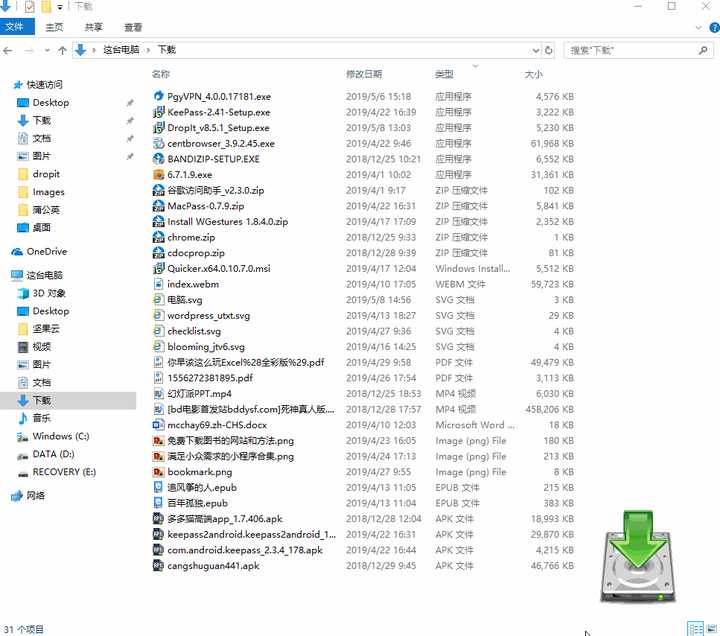The height and width of the screenshot is (636, 720).
Task: Open 蒲公英 folder in navigation pane
Action: (46, 210)
